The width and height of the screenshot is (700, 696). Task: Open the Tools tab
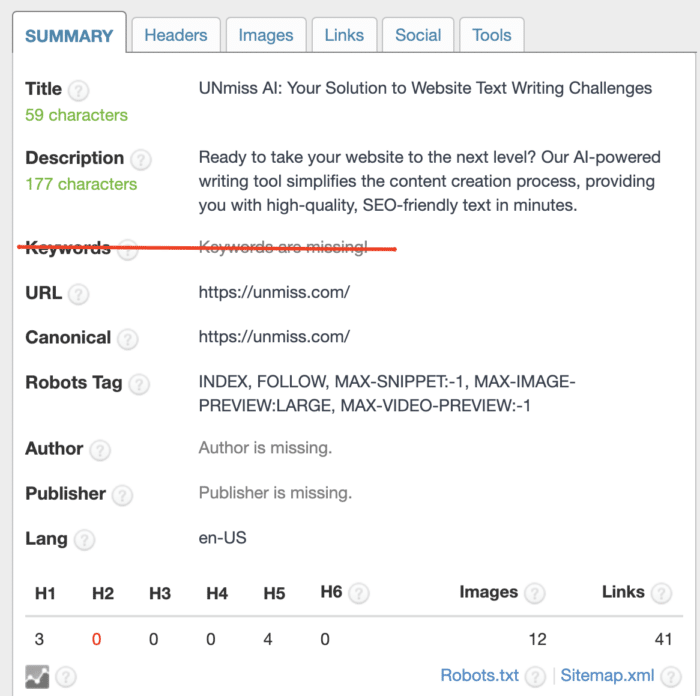[492, 35]
